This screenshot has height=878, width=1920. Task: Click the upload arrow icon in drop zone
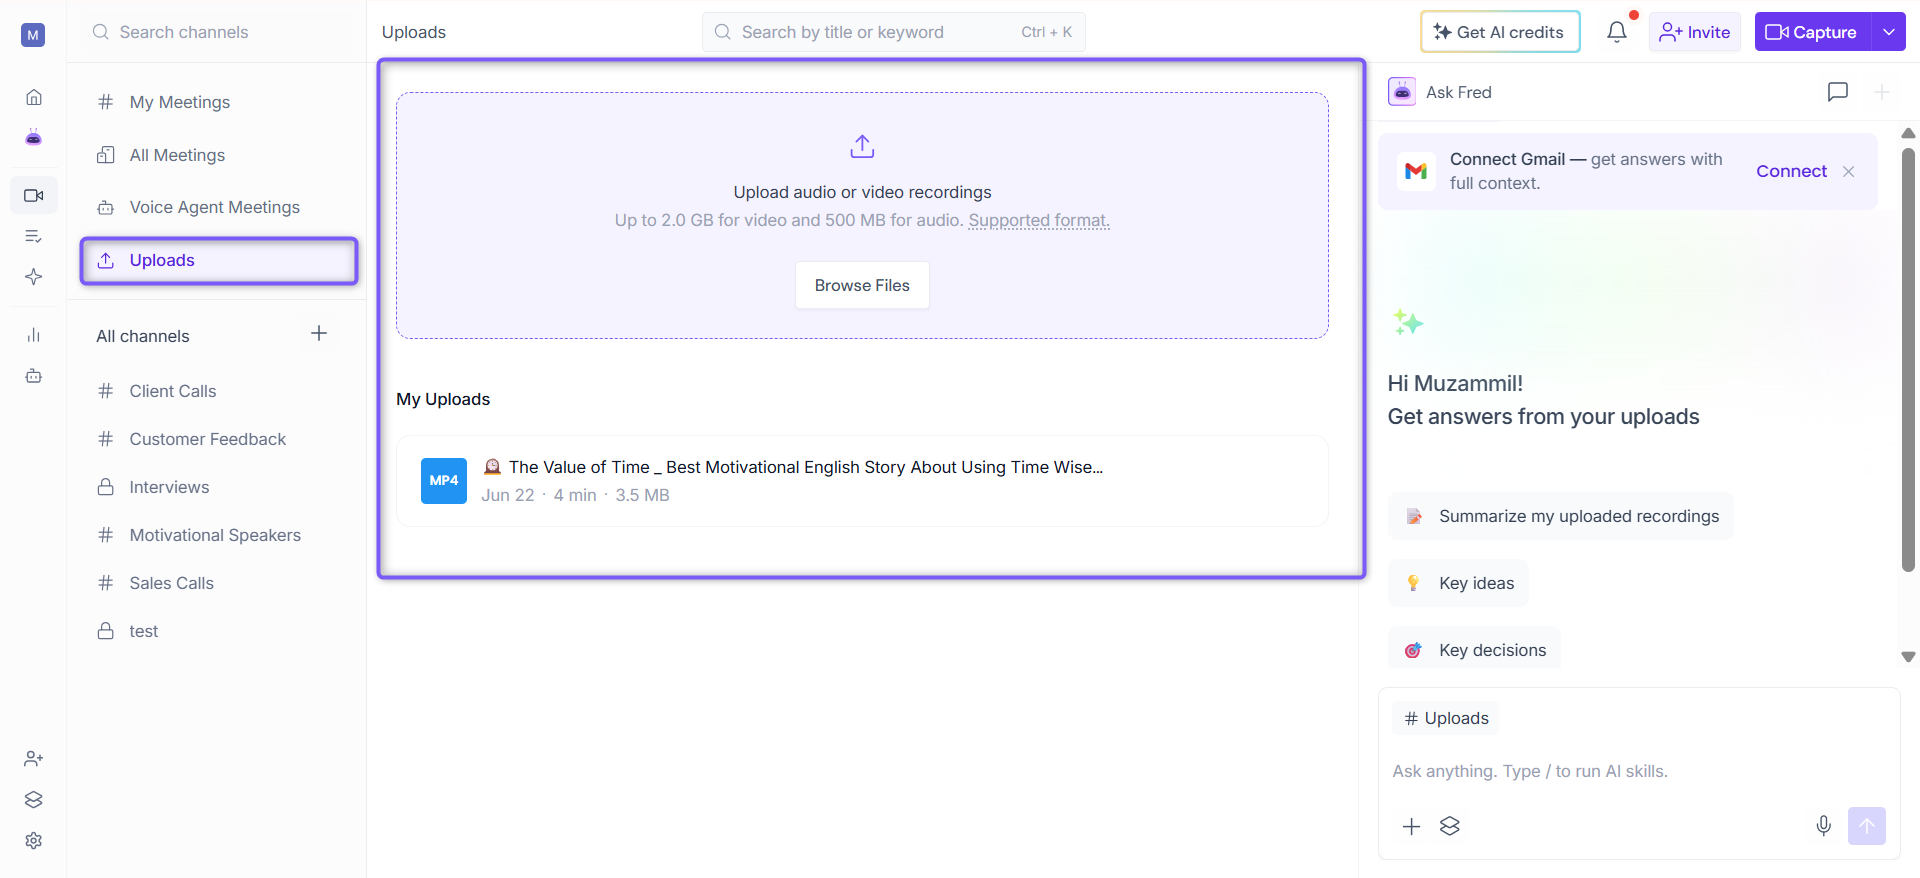coord(862,147)
